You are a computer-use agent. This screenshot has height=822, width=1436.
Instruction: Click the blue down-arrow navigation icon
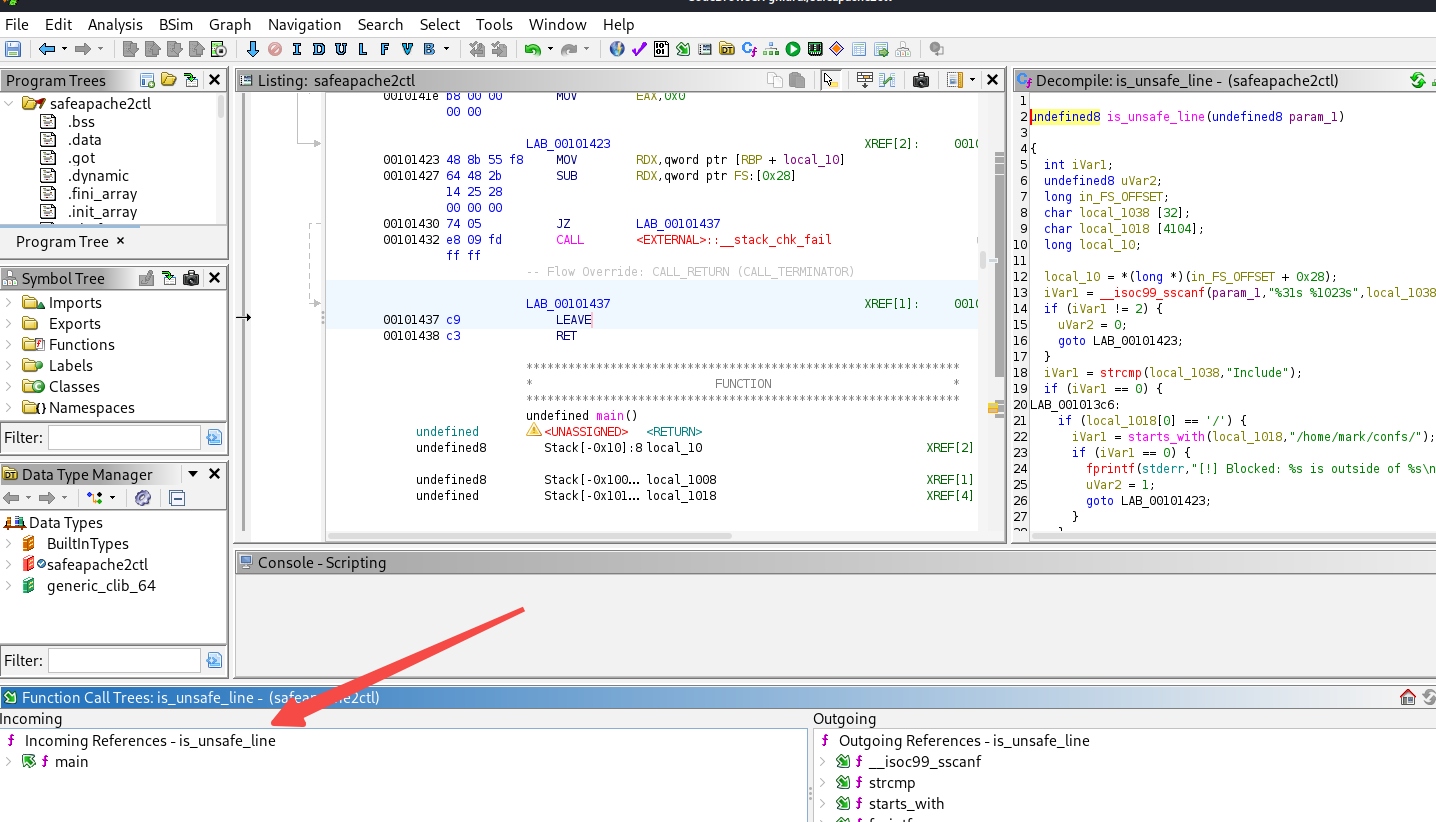point(252,49)
